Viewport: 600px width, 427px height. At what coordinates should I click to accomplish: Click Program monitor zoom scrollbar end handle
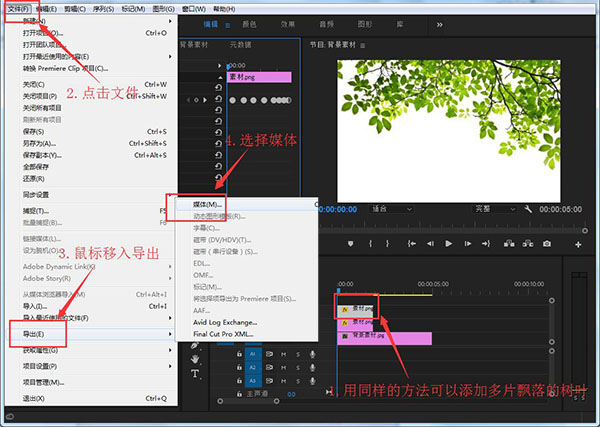point(585,231)
